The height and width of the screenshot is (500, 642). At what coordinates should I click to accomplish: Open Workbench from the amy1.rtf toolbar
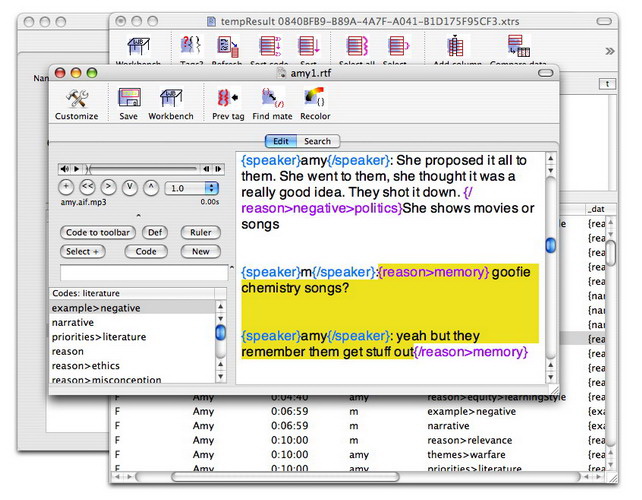[171, 99]
